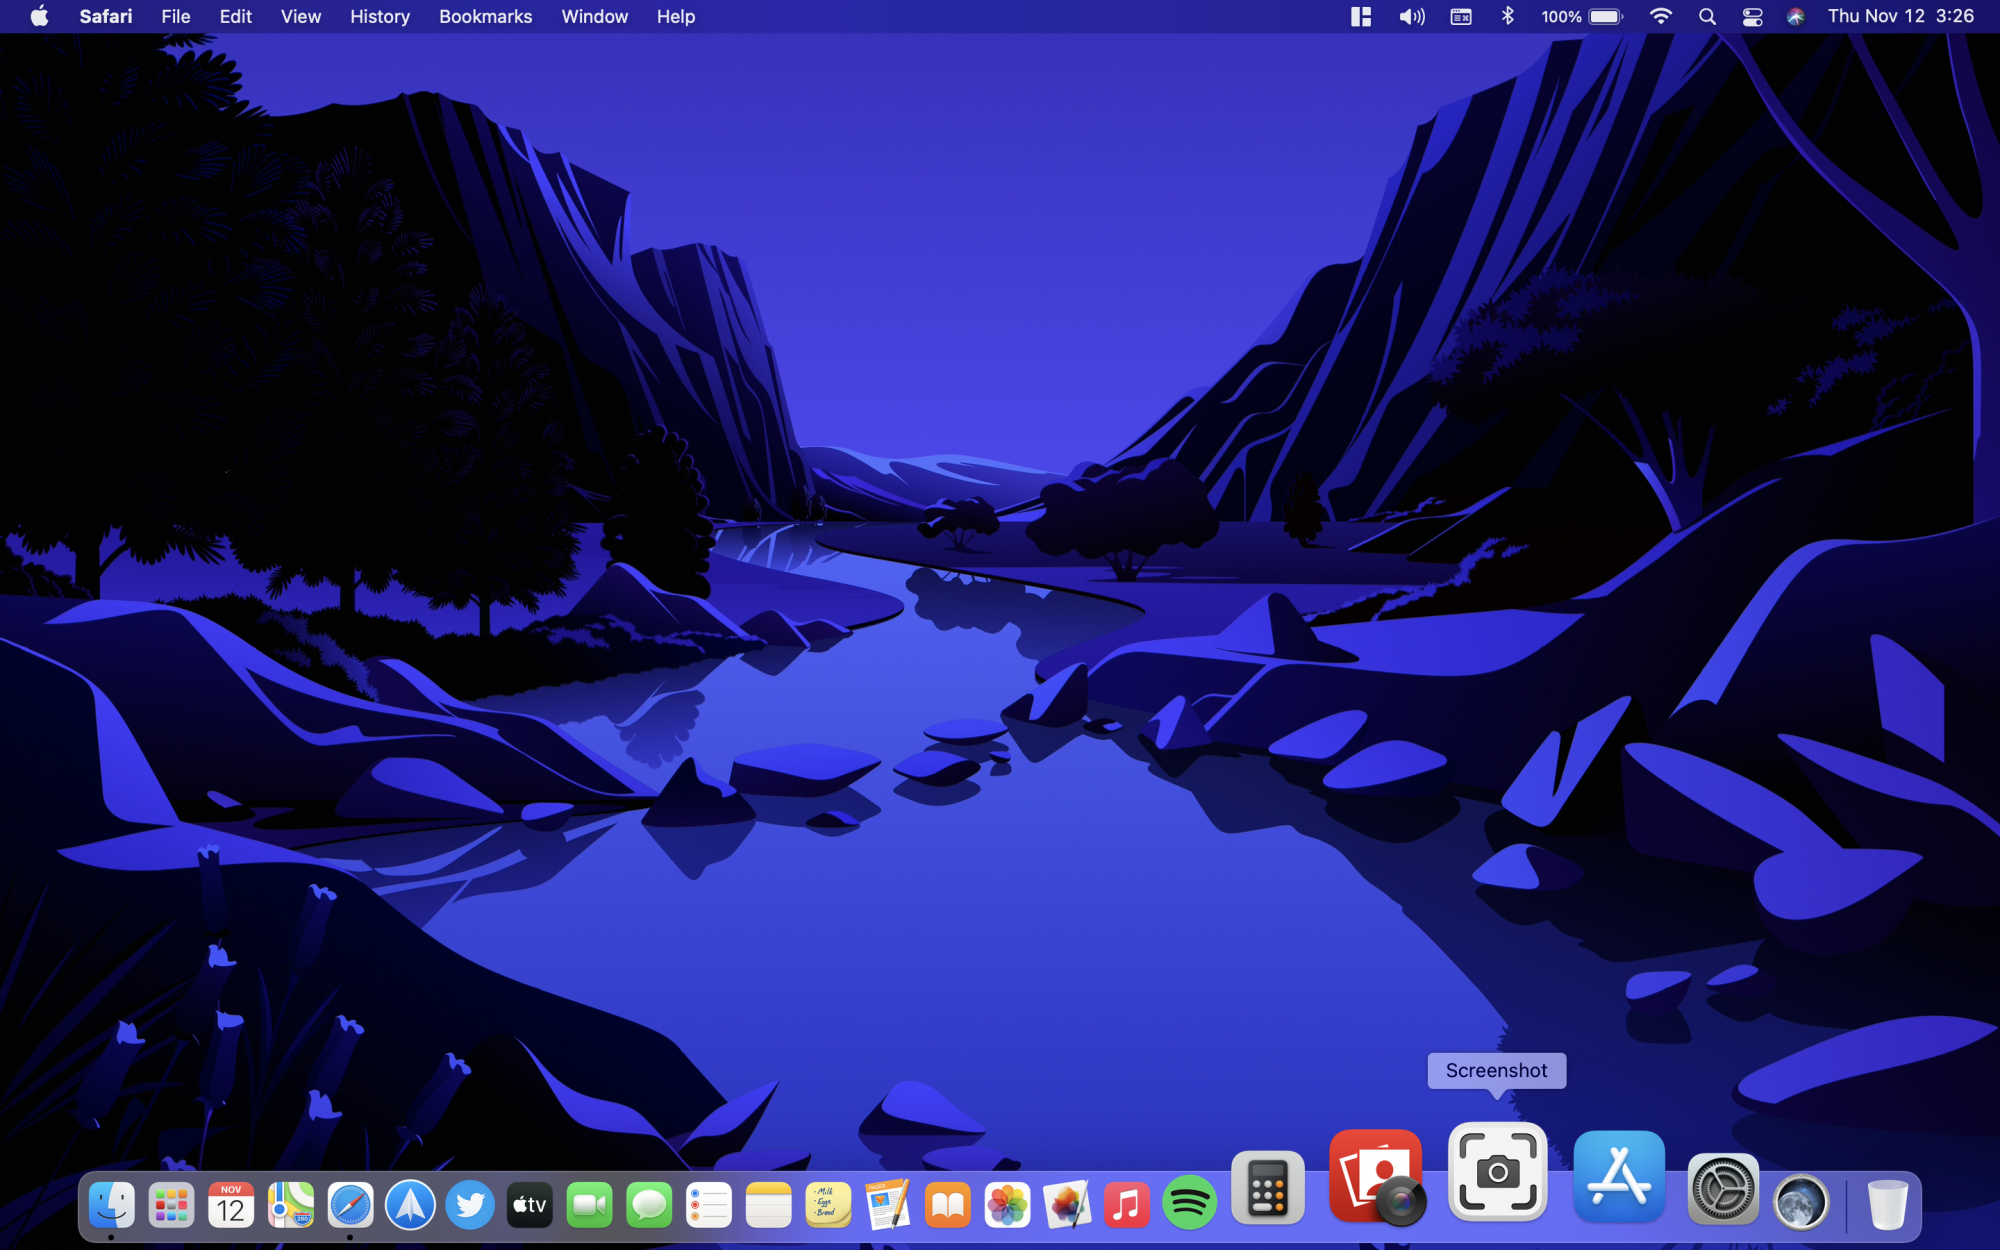This screenshot has width=2000, height=1250.
Task: Open the App Store dock icon
Action: click(1619, 1177)
